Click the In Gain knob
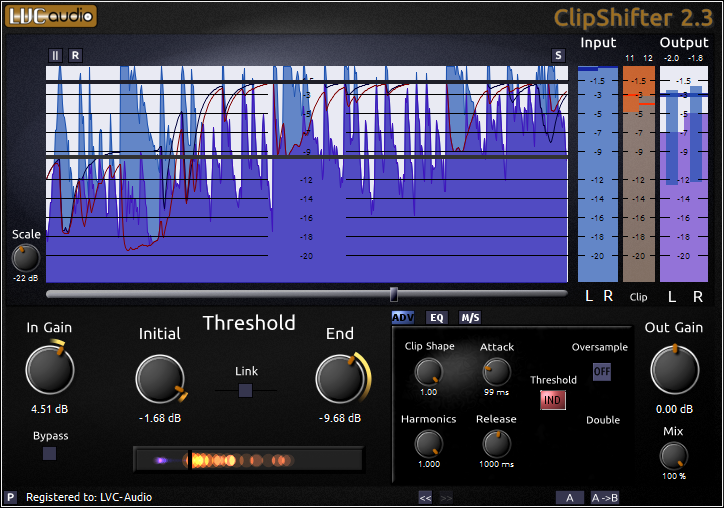Viewport: 724px width, 508px height. tap(49, 370)
